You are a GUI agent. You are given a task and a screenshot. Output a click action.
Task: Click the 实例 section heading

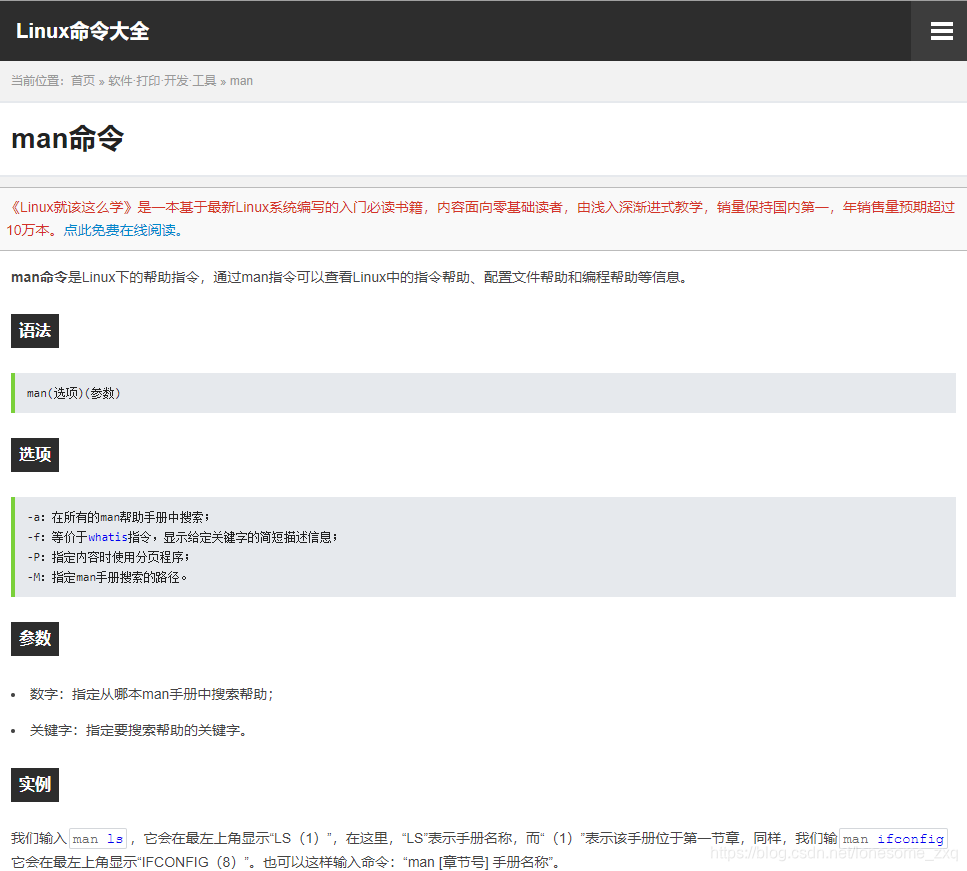point(35,785)
